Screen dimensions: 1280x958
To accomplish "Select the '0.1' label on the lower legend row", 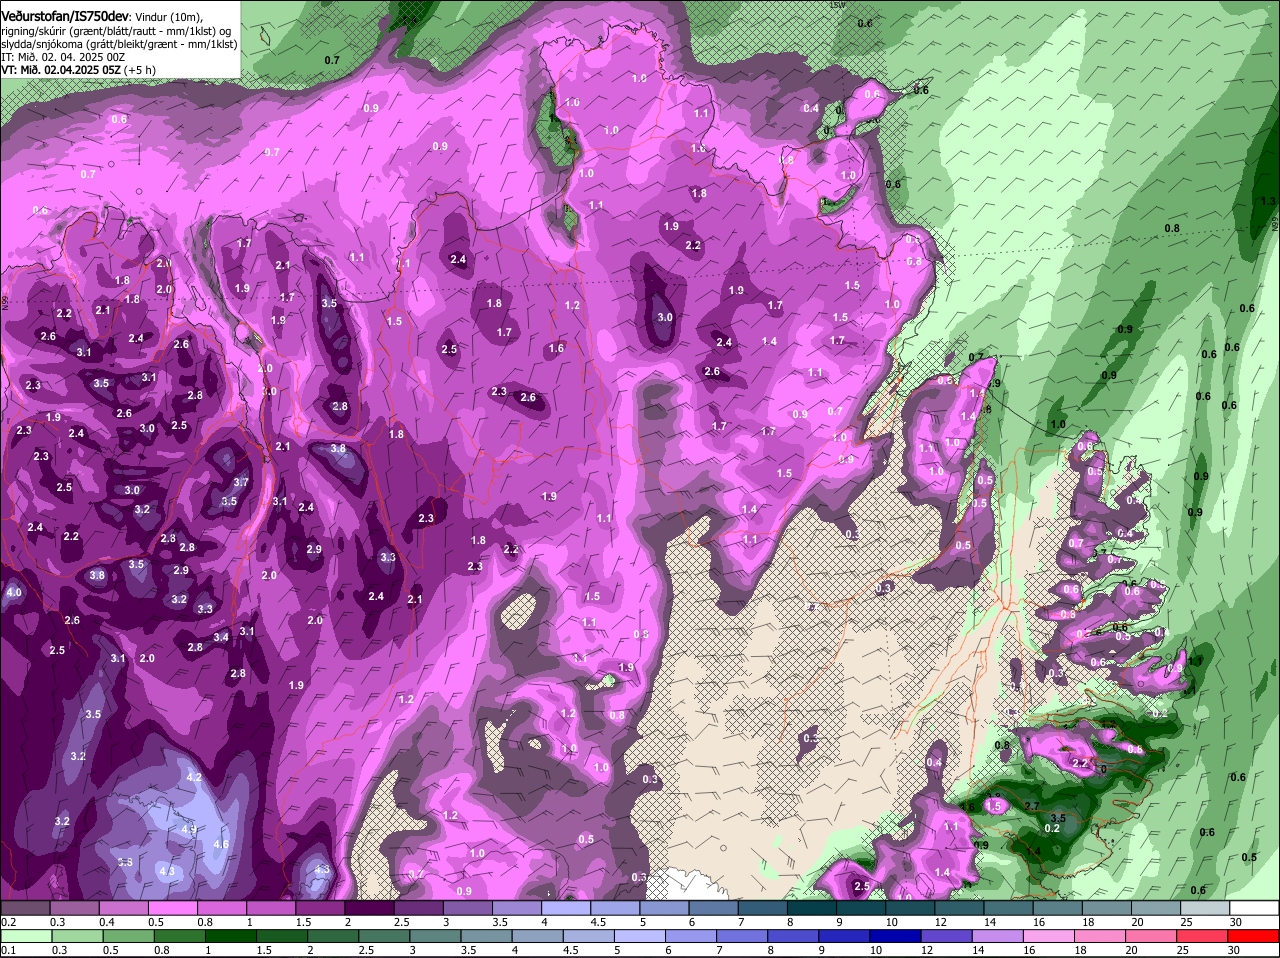I will 8,950.
